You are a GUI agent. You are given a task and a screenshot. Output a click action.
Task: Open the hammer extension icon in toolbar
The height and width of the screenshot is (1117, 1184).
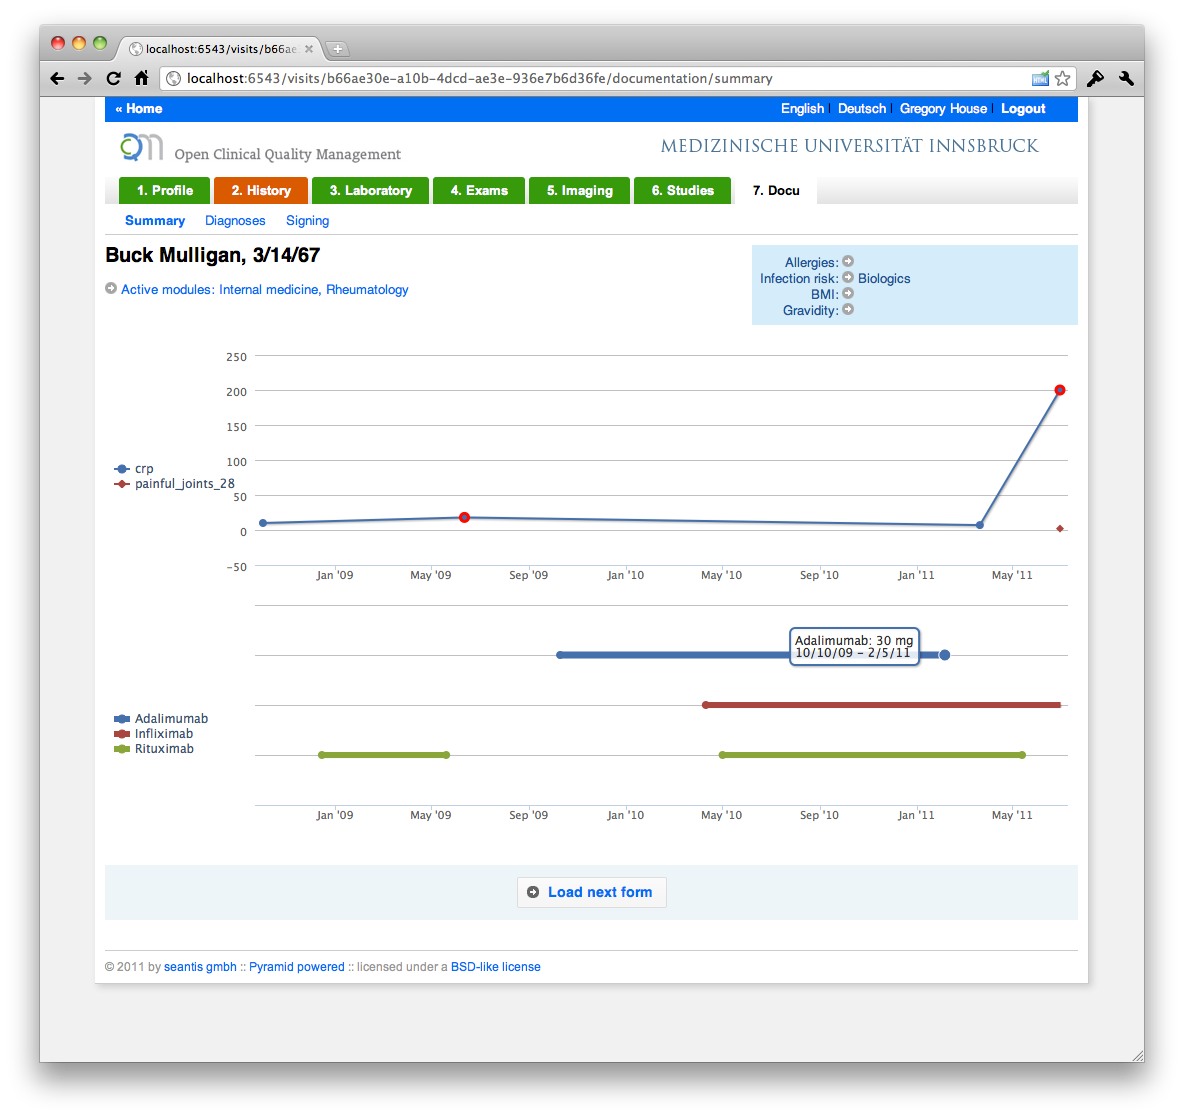1095,79
